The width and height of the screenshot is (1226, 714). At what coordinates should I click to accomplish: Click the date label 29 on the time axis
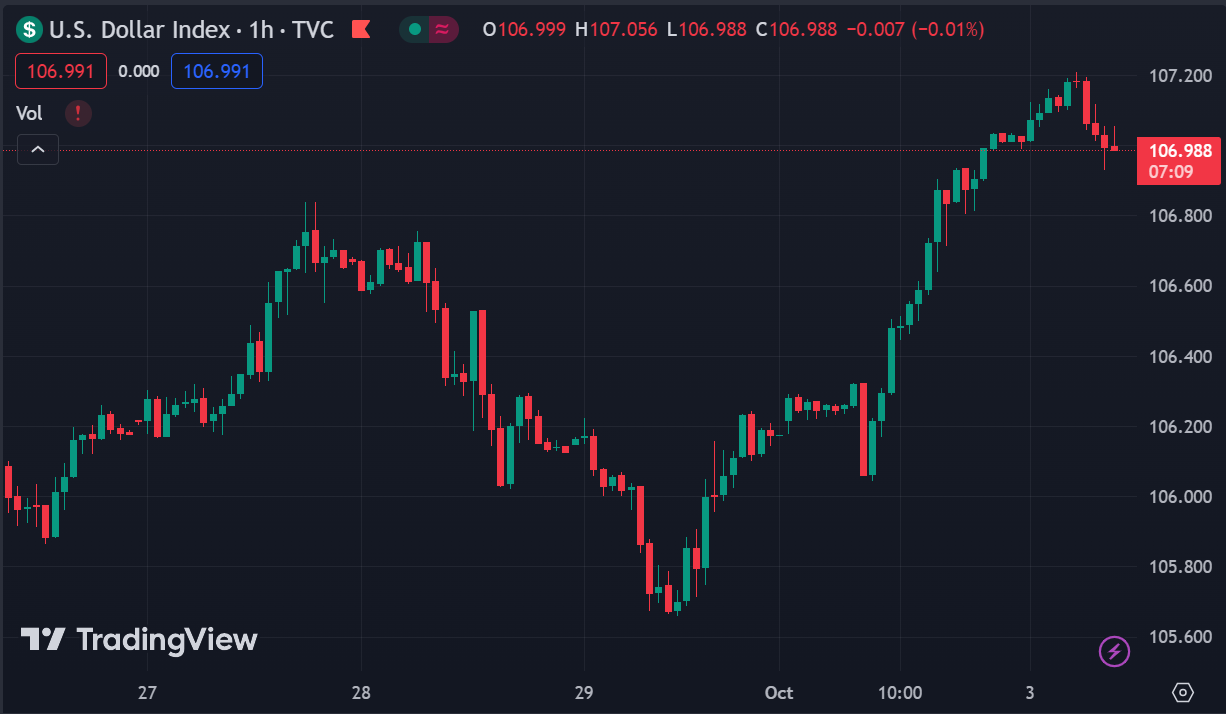[x=585, y=693]
